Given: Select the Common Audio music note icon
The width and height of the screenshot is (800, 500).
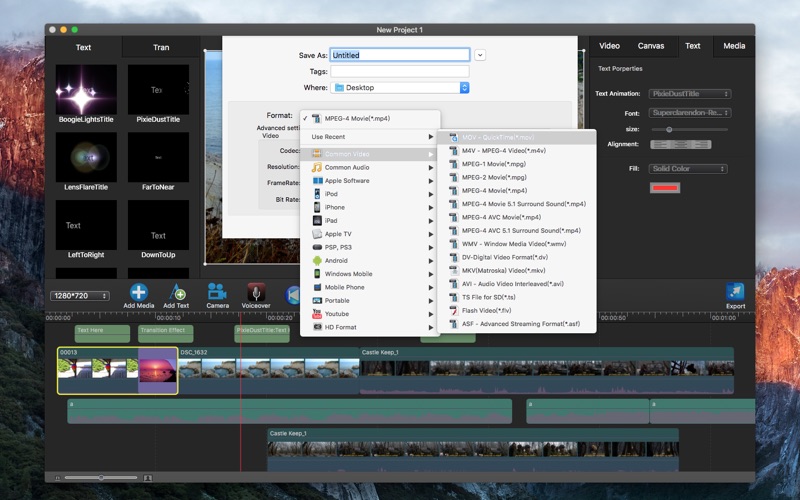Looking at the screenshot, I should [x=317, y=167].
